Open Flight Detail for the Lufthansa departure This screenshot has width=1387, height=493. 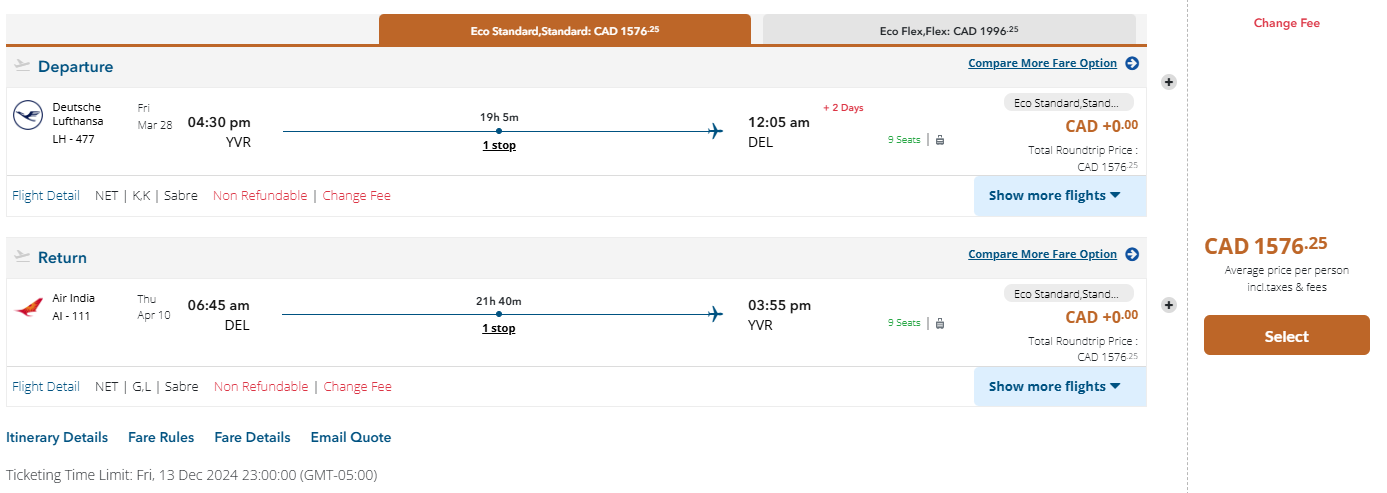click(x=46, y=196)
